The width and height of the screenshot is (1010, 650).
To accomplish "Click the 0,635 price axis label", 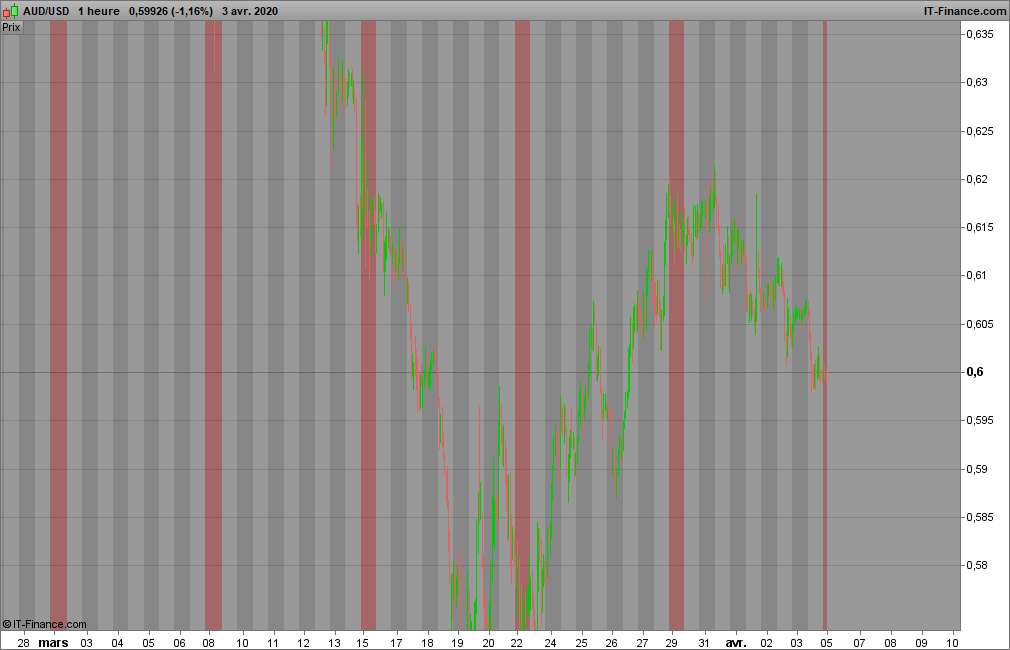I will click(x=979, y=34).
